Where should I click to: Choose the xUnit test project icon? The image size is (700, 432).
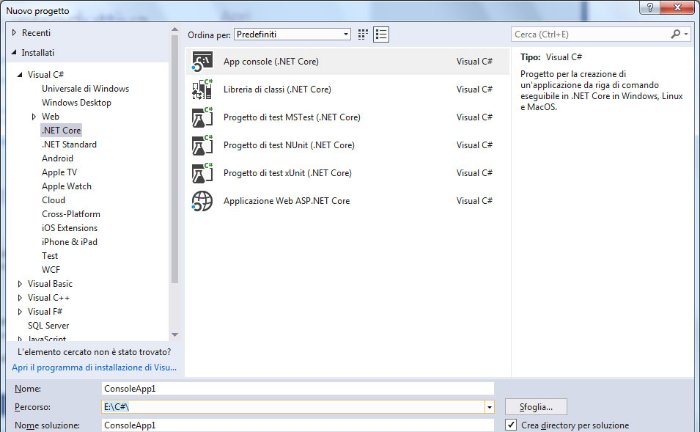pyautogui.click(x=202, y=173)
